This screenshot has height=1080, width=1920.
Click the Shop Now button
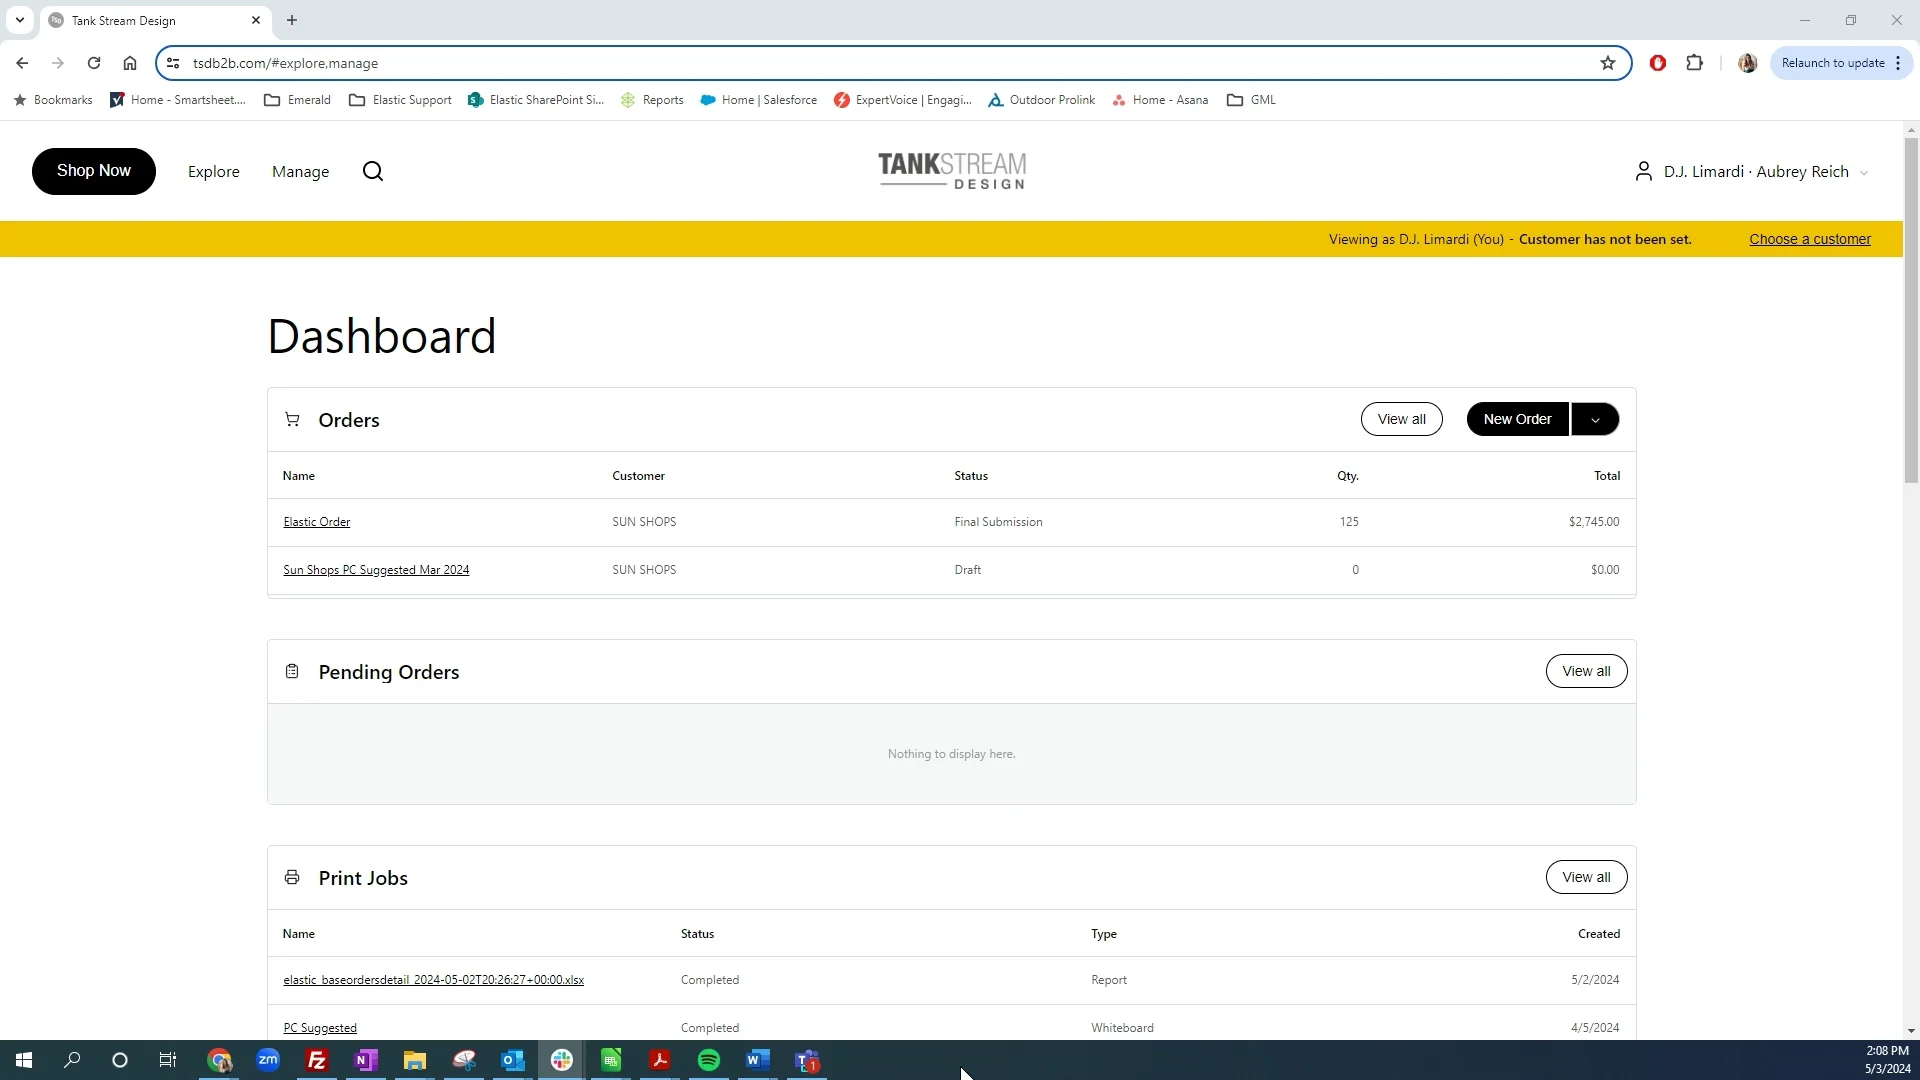pyautogui.click(x=94, y=171)
